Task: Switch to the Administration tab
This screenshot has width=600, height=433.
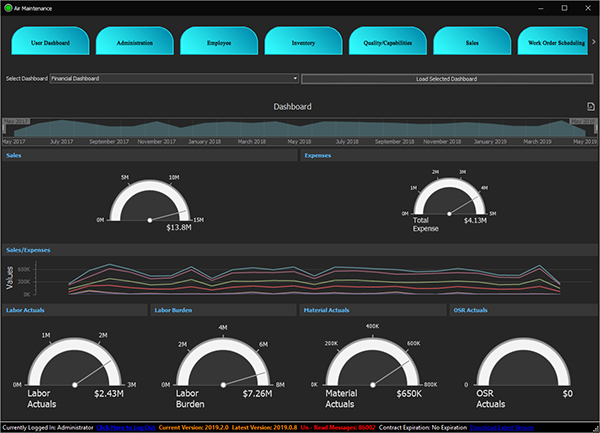Action: [x=135, y=41]
